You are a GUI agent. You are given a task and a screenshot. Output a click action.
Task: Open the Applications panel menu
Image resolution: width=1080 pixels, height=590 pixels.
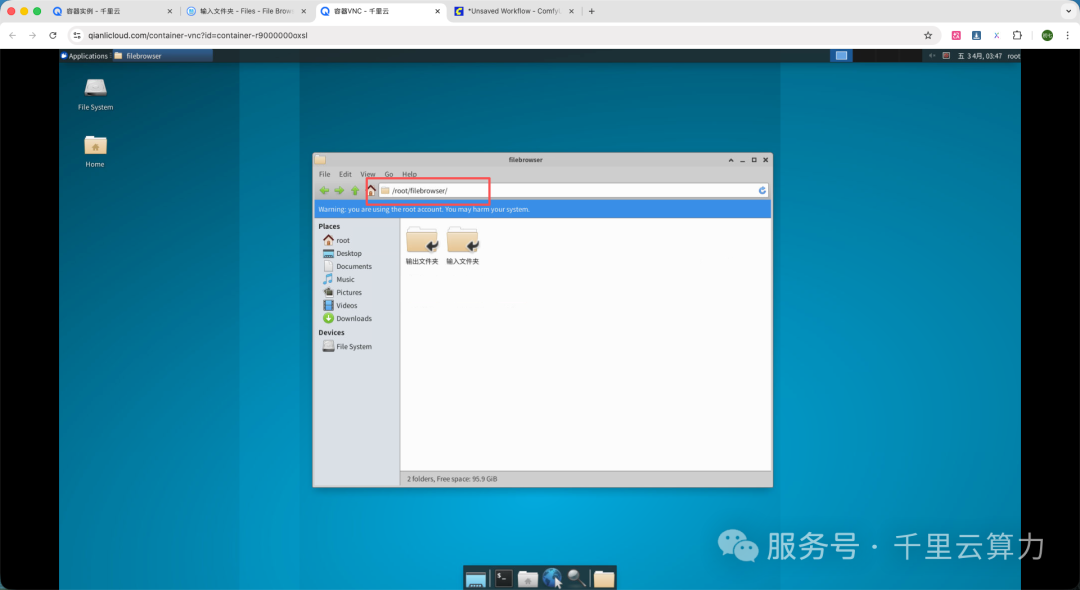pos(85,56)
